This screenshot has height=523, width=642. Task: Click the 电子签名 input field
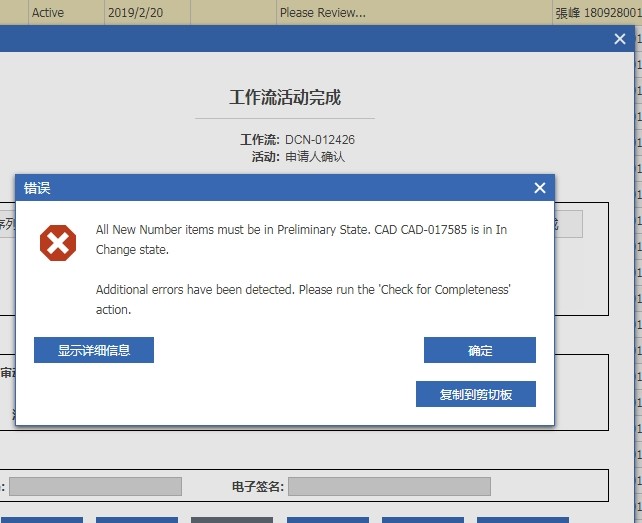(x=389, y=487)
